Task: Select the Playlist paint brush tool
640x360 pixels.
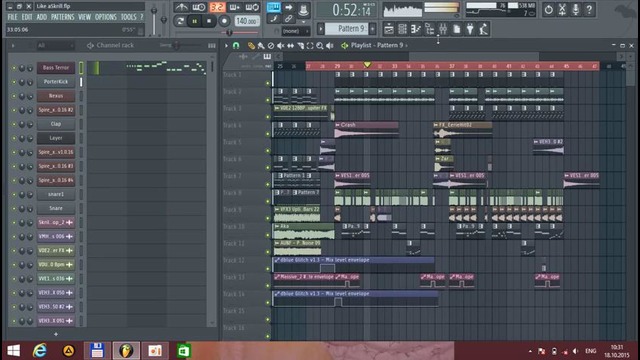Action: coord(261,46)
